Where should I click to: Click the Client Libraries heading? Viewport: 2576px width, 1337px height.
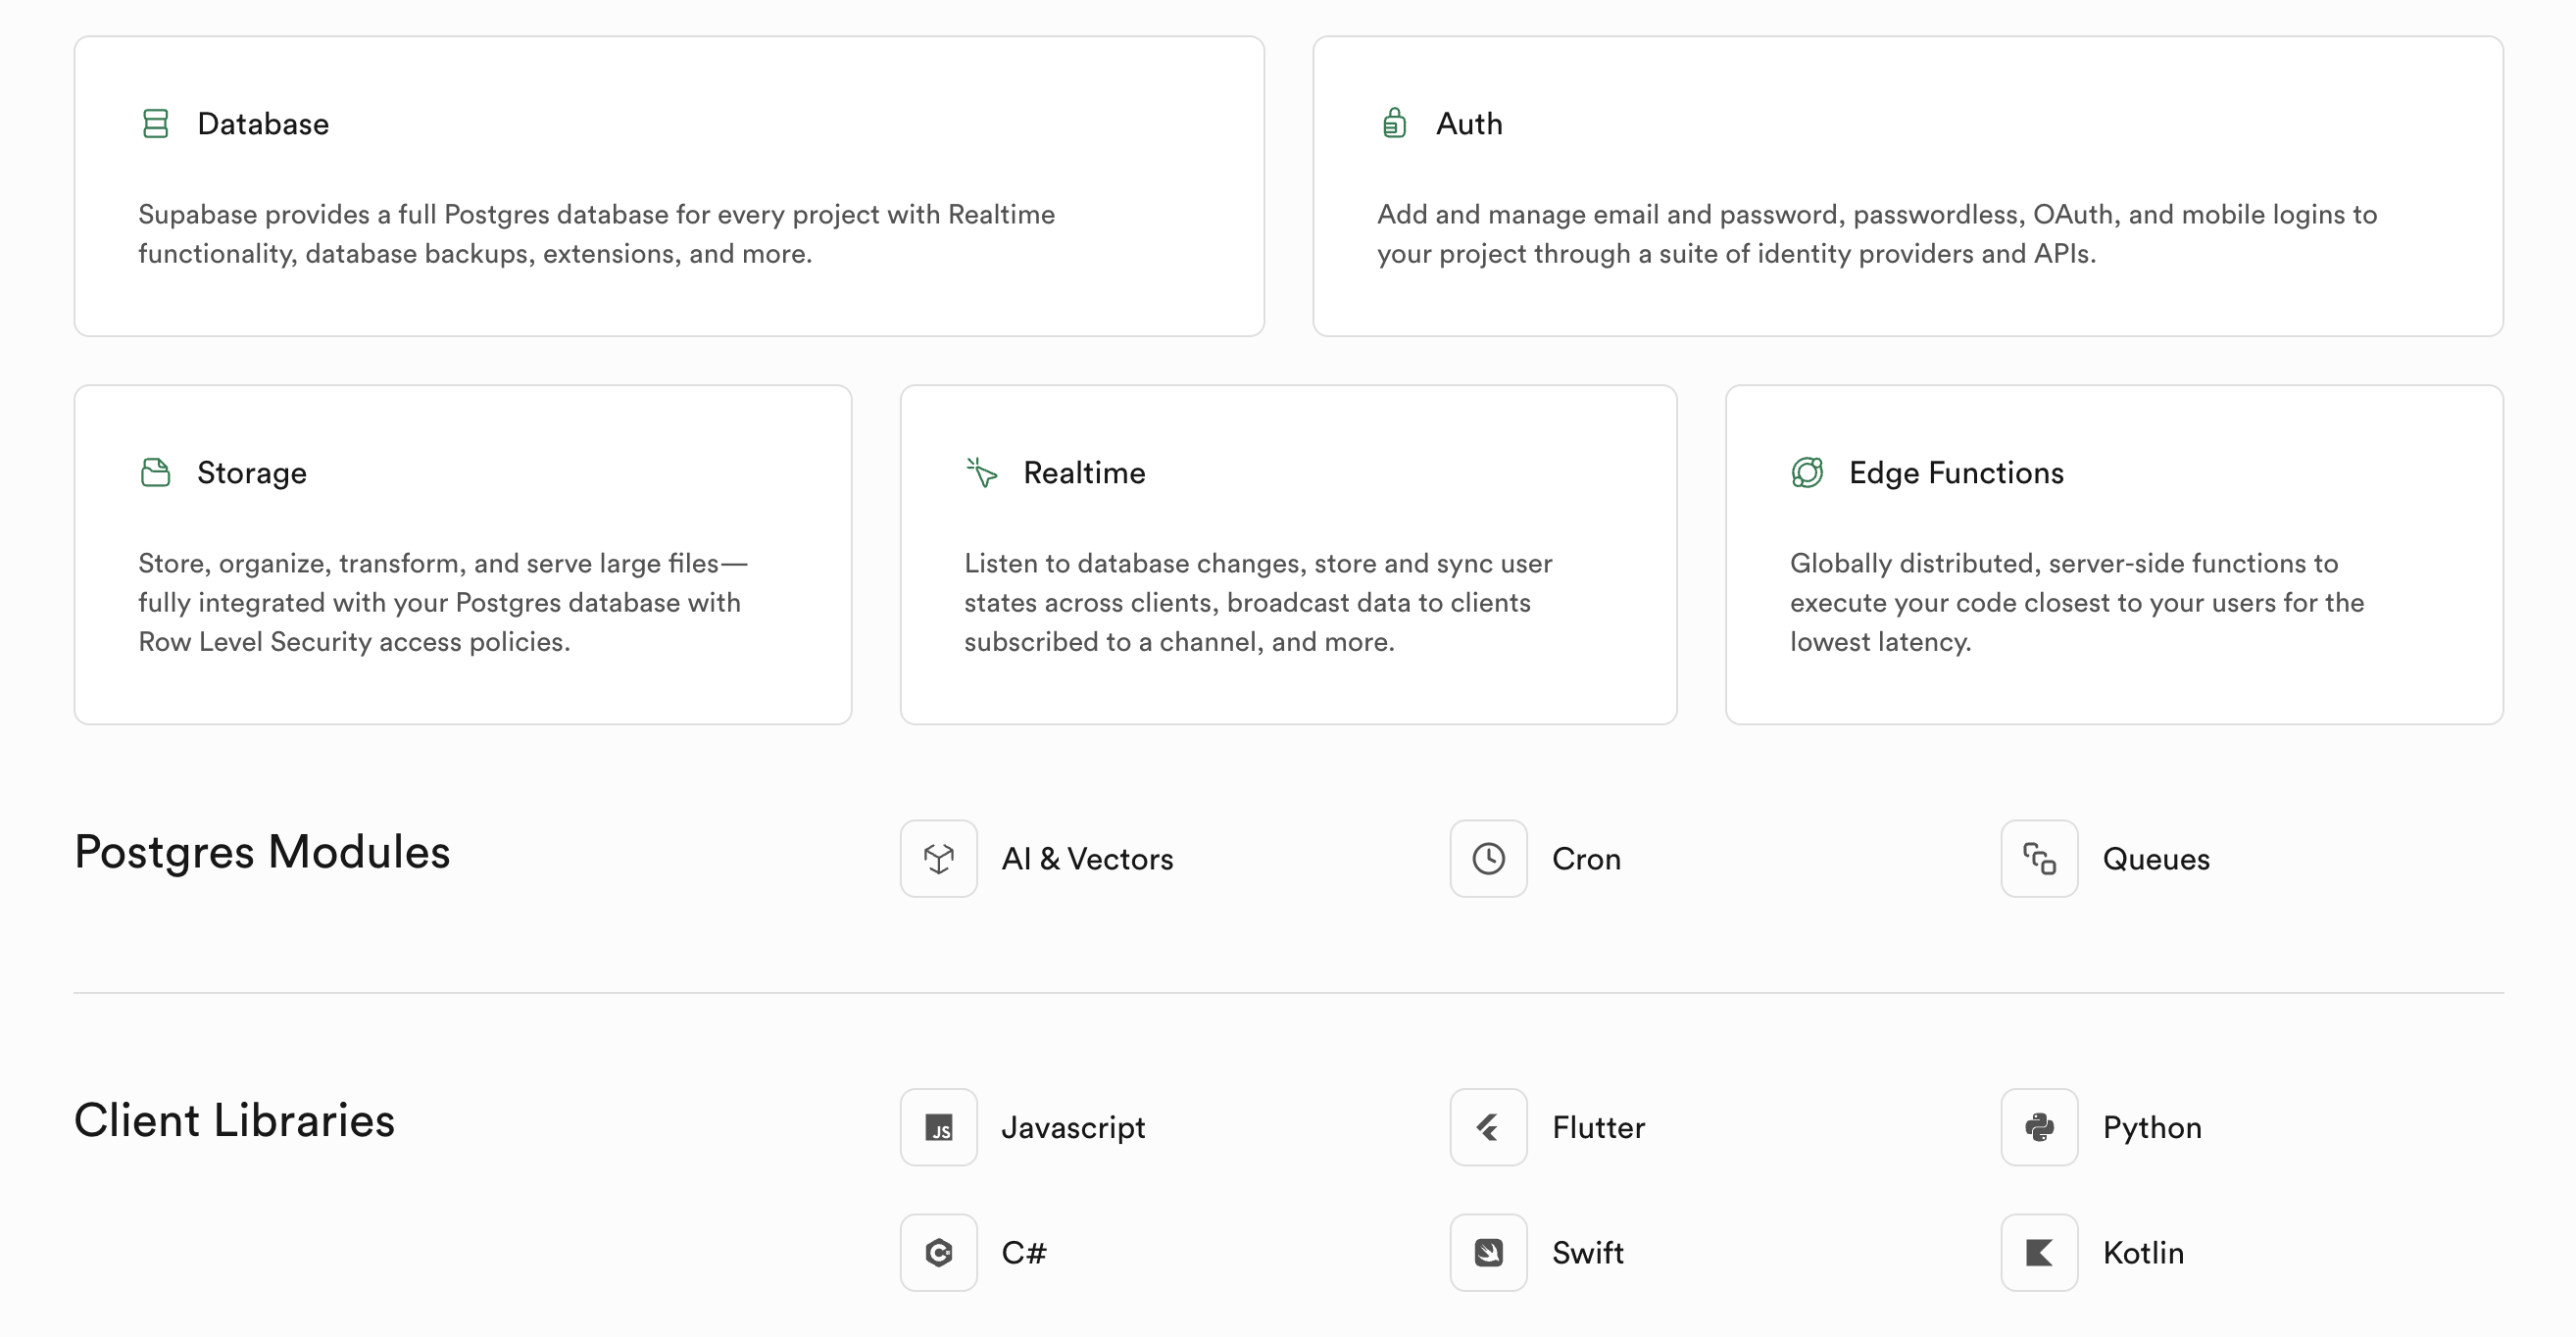point(234,1120)
